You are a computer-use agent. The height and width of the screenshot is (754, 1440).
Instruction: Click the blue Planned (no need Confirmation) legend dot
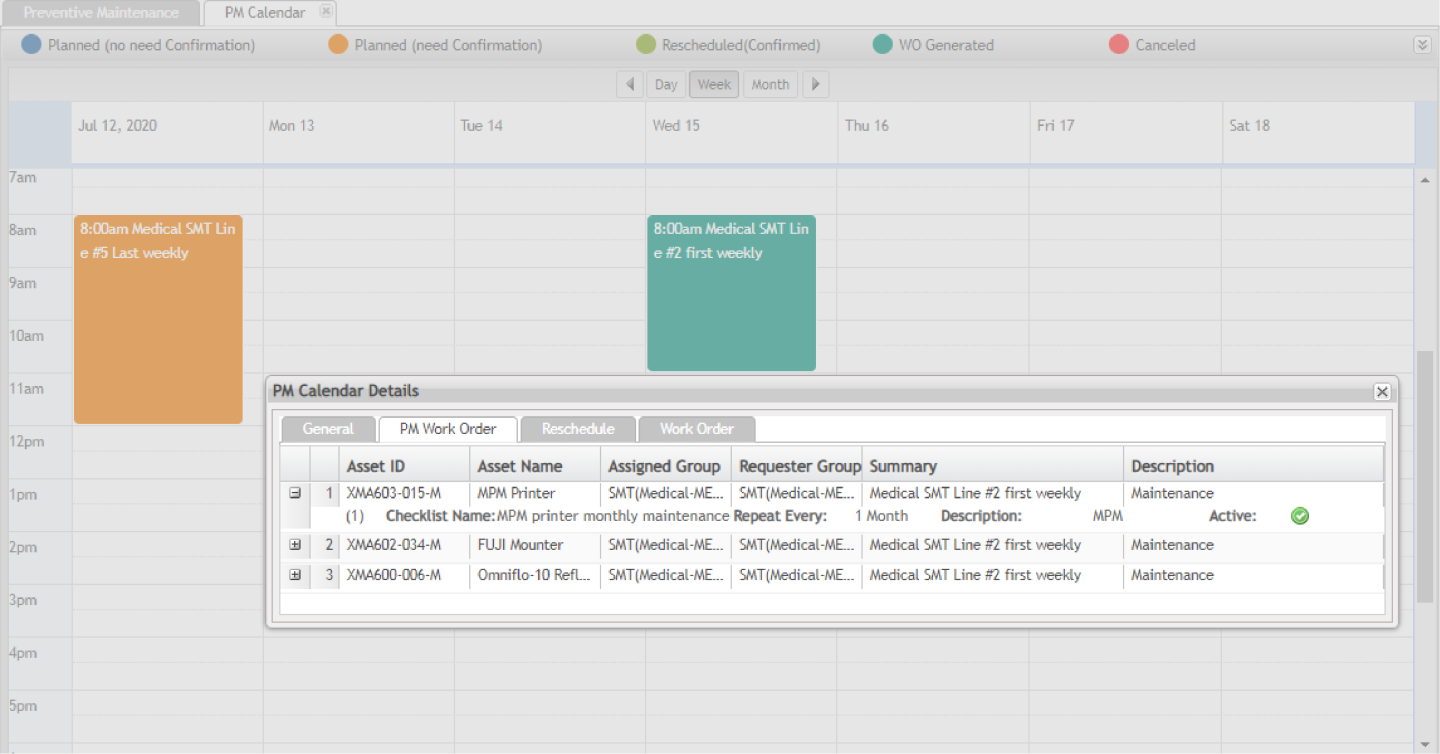tap(31, 45)
